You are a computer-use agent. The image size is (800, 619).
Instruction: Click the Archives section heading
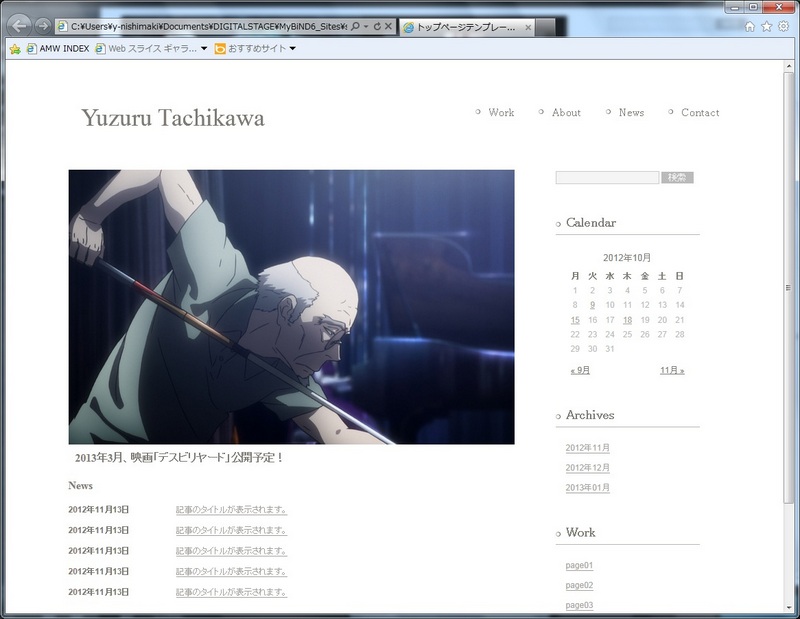click(x=590, y=415)
